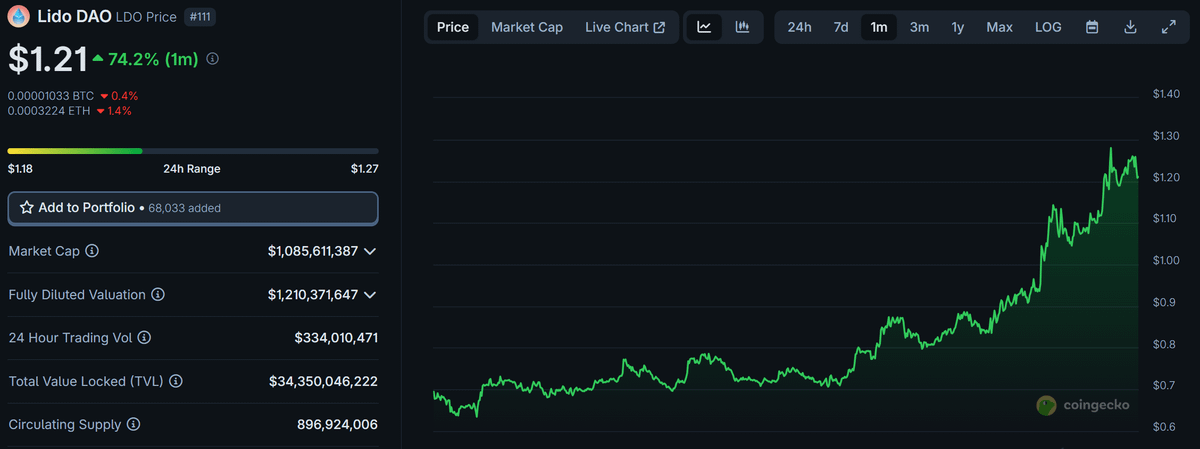Screen dimensions: 1200x449
Task: Select 3m time range
Action: [919, 27]
